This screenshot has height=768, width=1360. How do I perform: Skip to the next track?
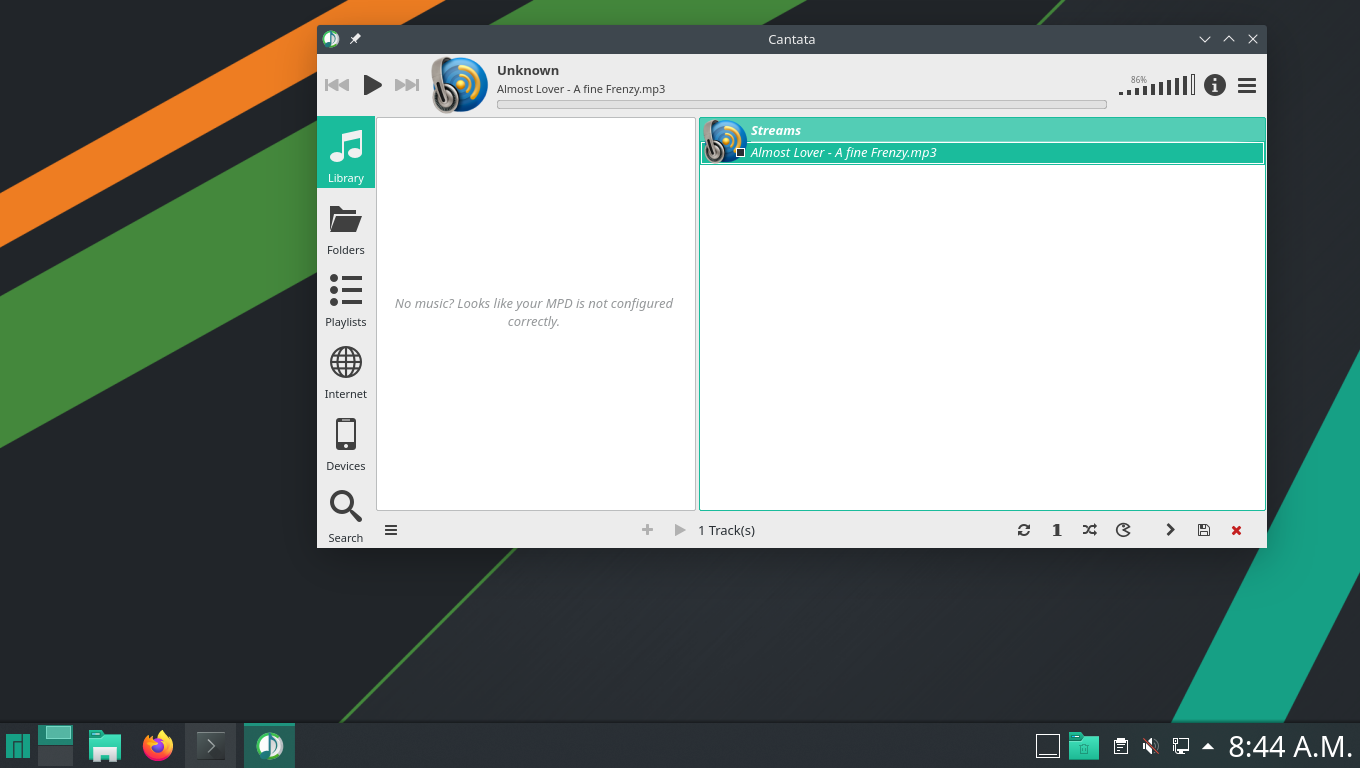[x=407, y=85]
